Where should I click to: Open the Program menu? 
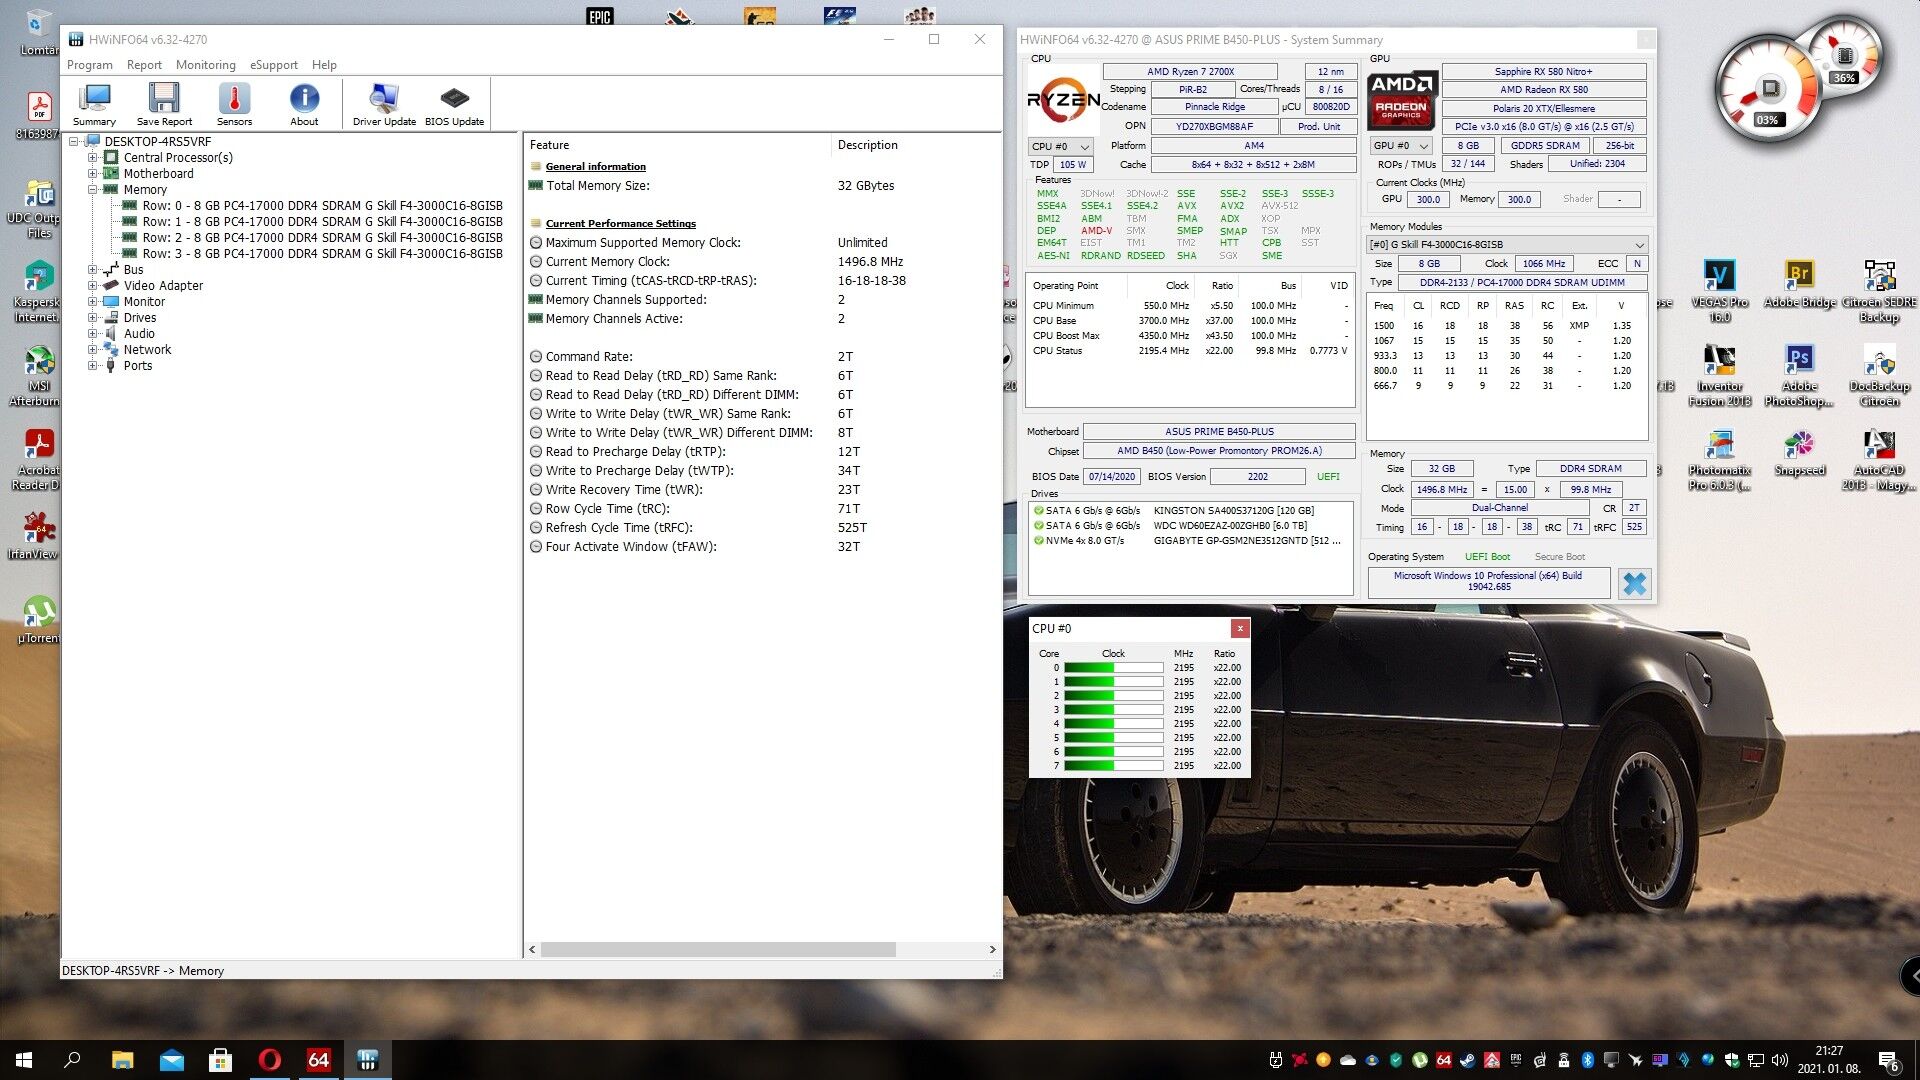coord(89,65)
